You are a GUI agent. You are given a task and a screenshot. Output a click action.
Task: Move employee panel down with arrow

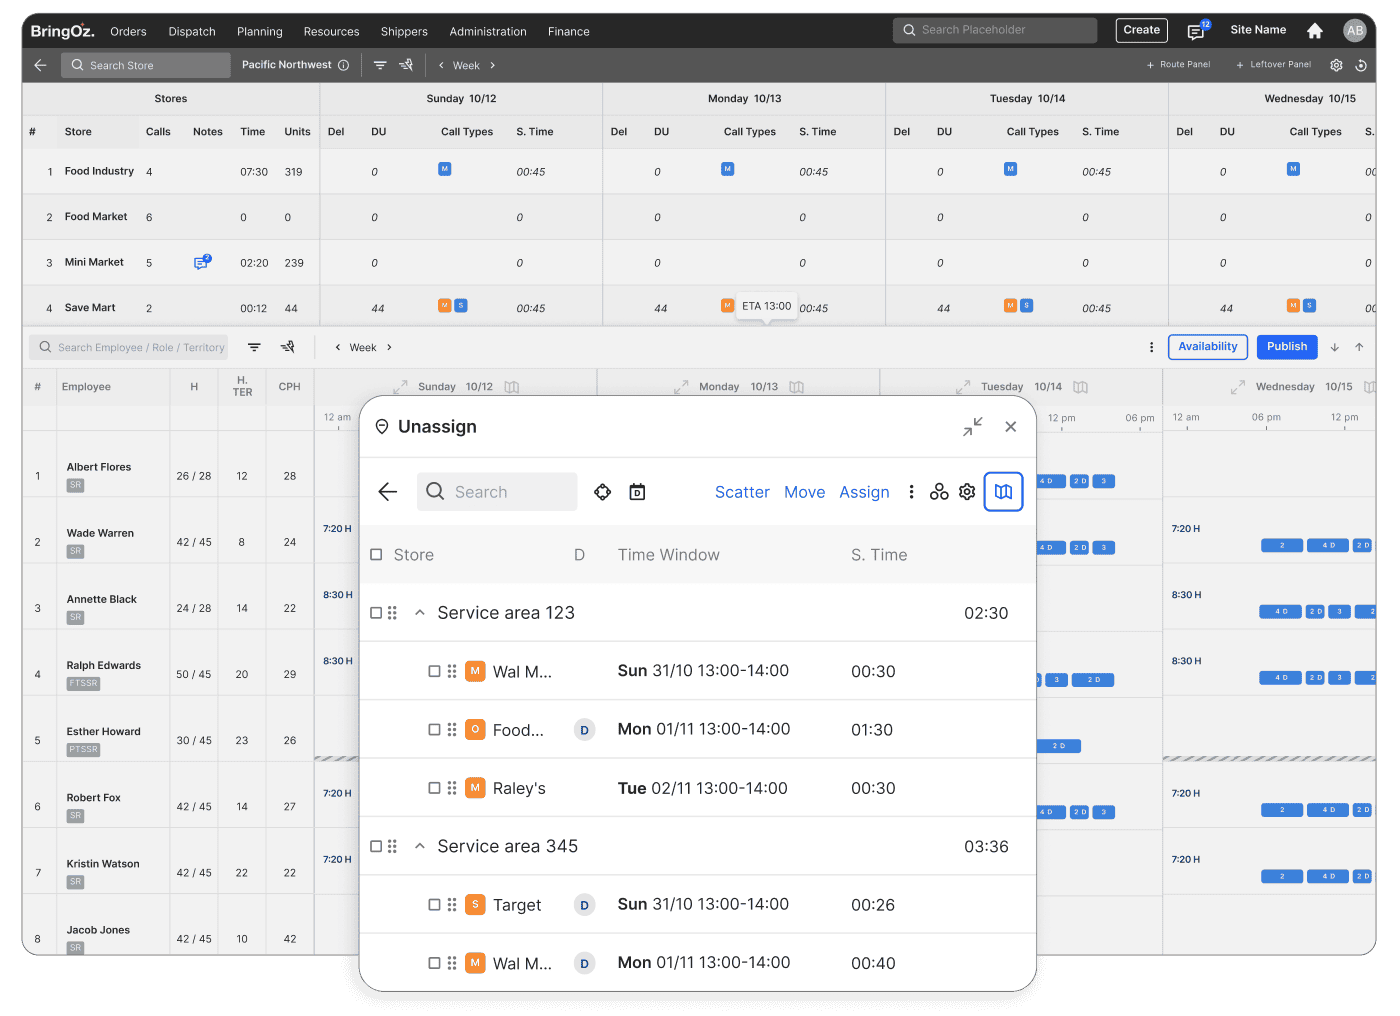point(1335,347)
